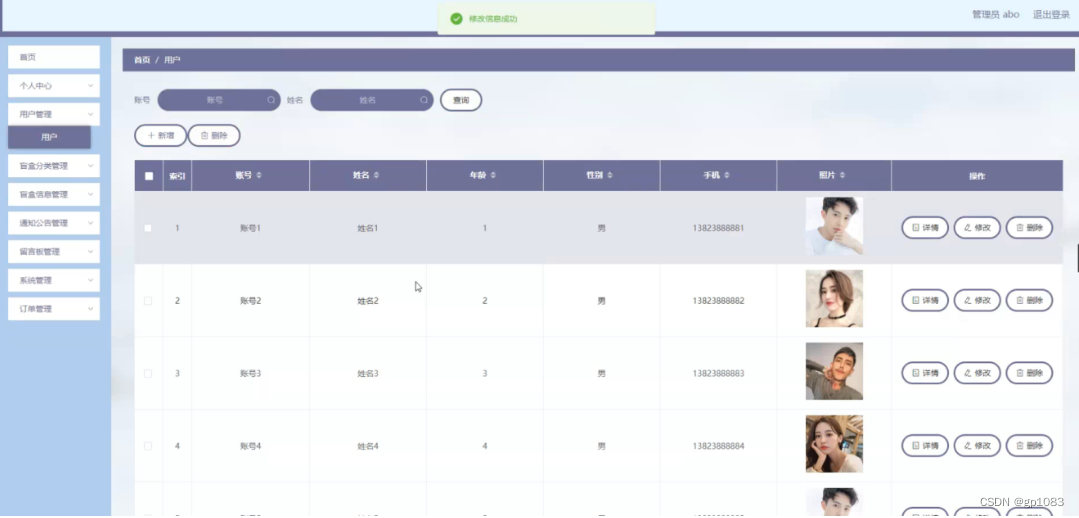Screen dimensions: 1079x518
Task: Open the 首页 sidebar item
Action: click(54, 57)
